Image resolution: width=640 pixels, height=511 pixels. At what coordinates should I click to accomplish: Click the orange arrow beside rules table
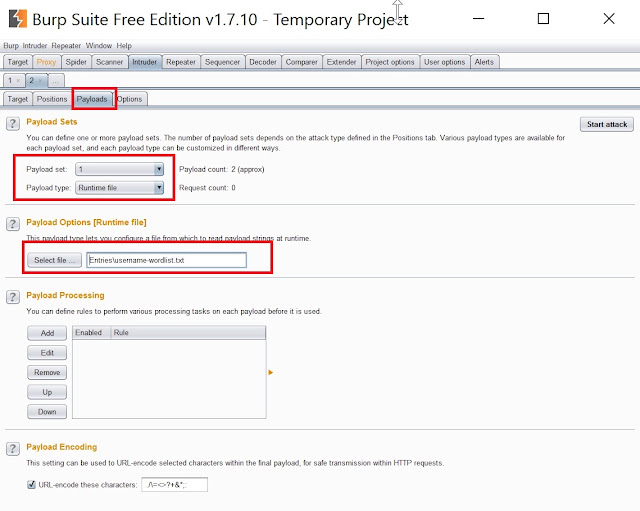270,372
